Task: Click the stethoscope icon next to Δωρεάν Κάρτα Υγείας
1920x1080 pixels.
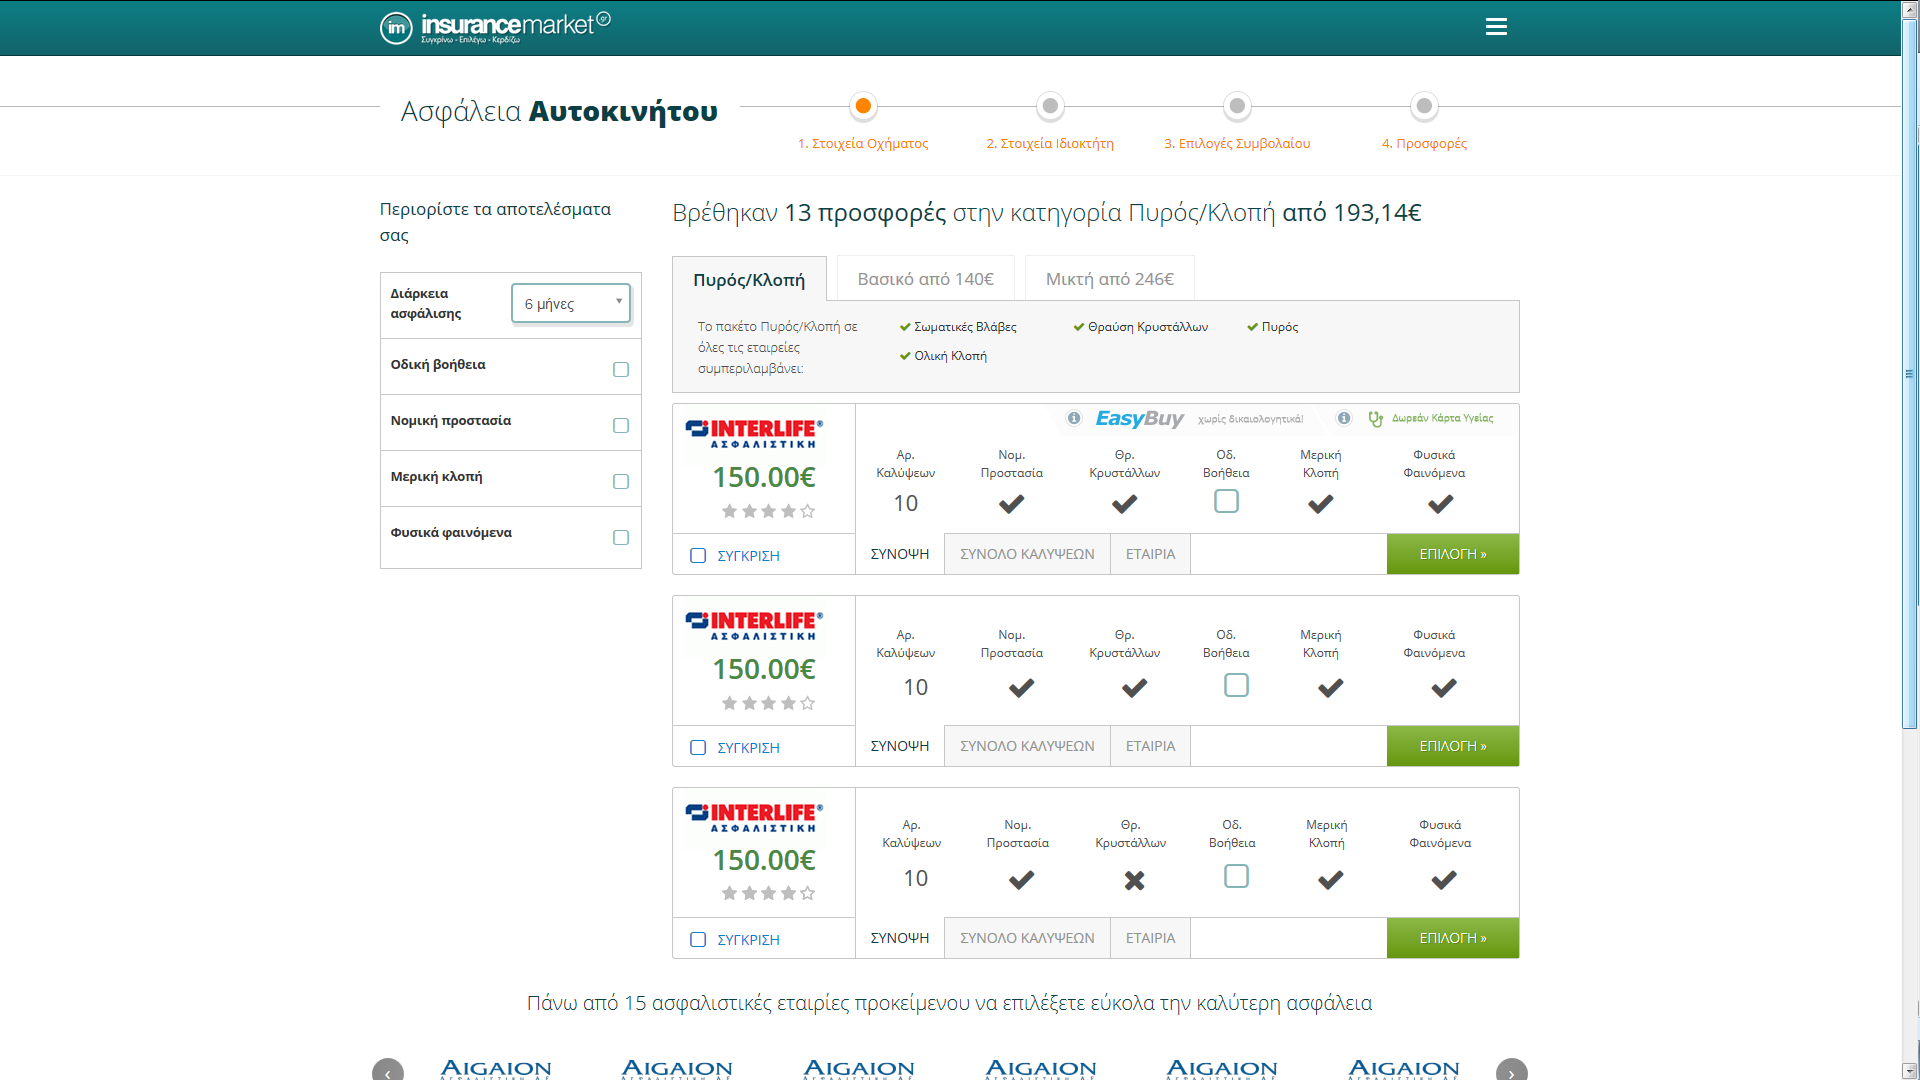Action: click(x=1376, y=419)
